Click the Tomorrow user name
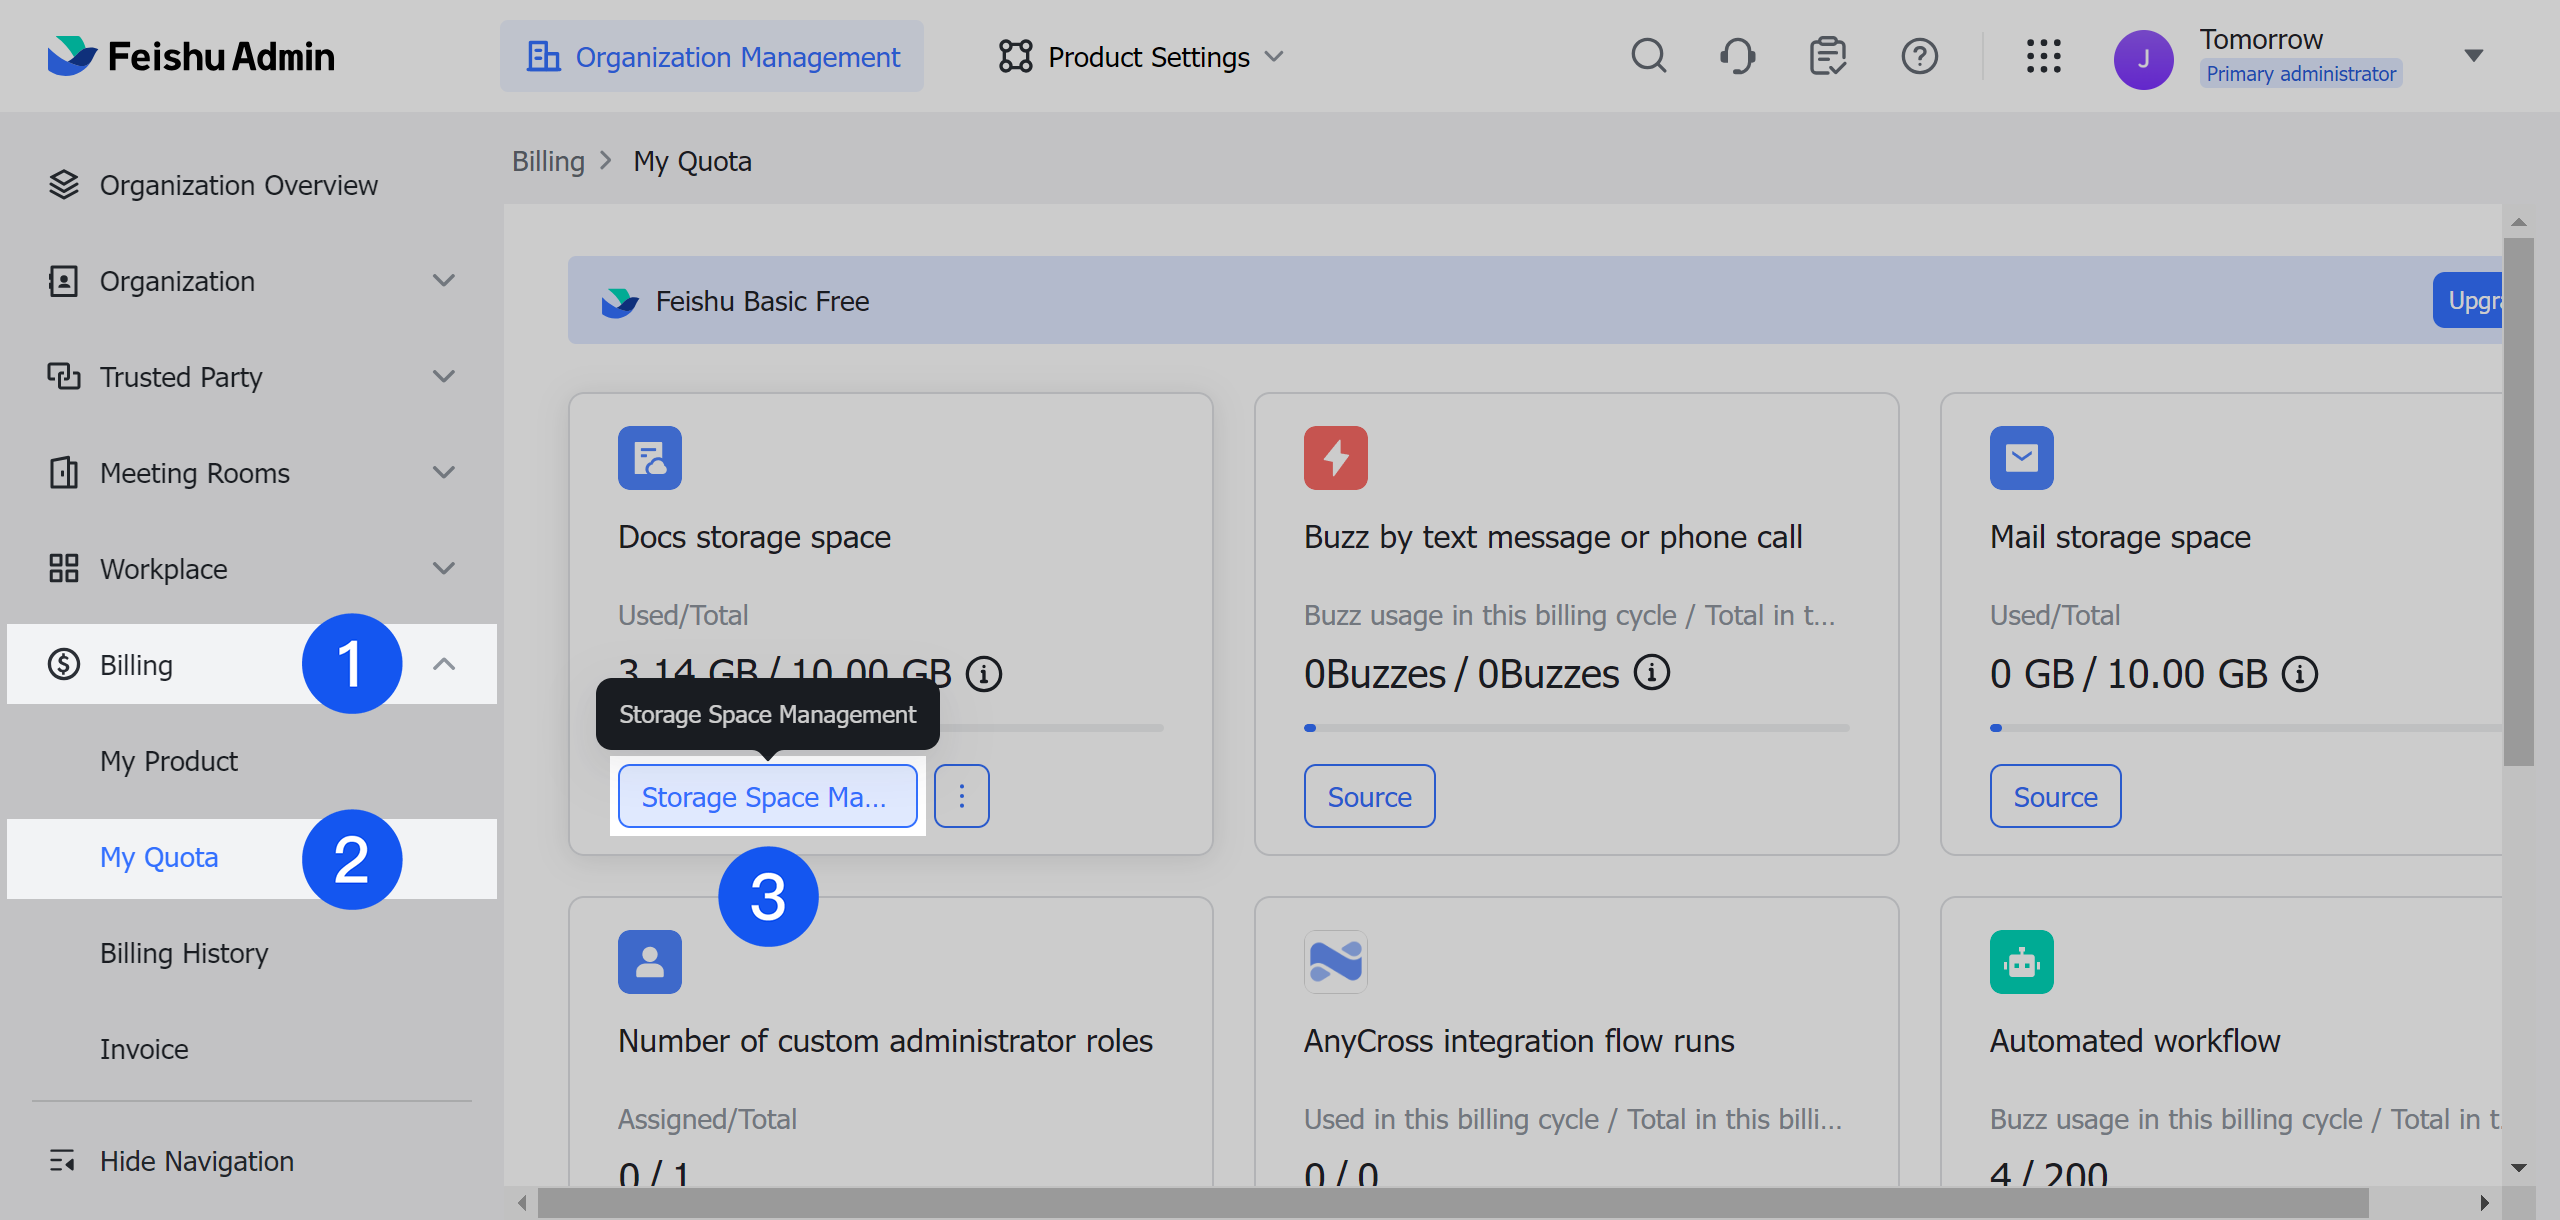This screenshot has height=1220, width=2560. pyautogui.click(x=2260, y=39)
